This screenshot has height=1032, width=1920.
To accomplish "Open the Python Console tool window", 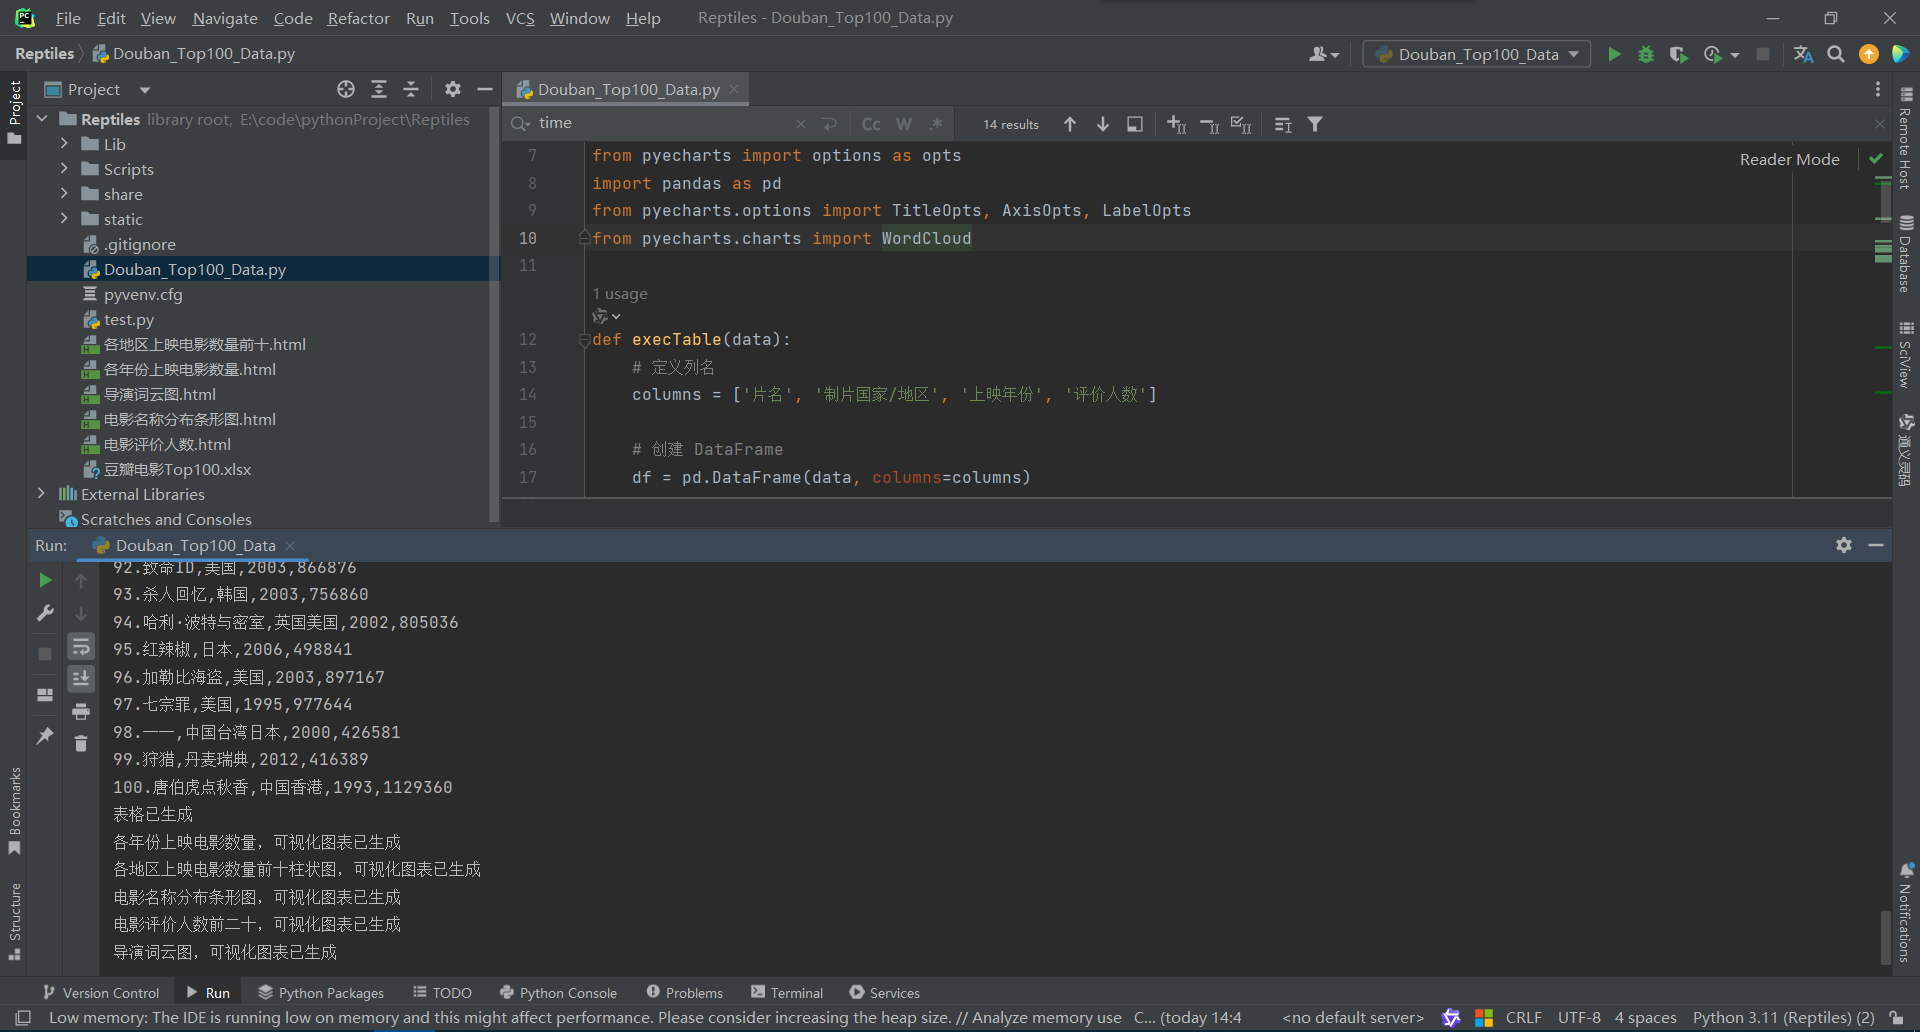I will tap(558, 993).
